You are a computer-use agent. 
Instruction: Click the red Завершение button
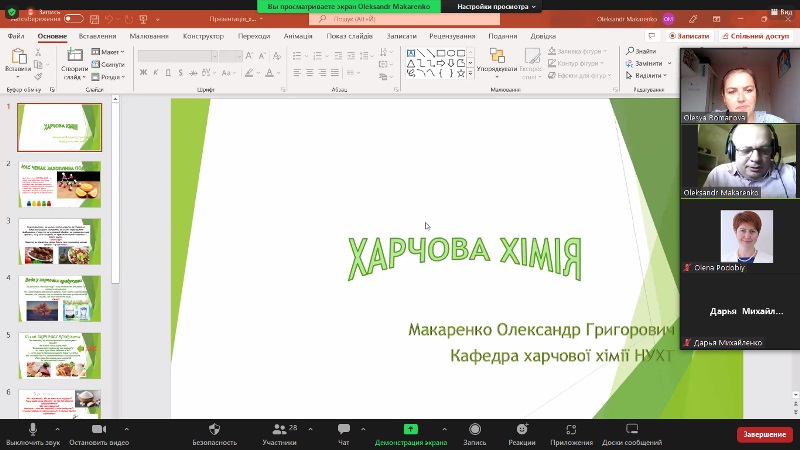(x=764, y=434)
